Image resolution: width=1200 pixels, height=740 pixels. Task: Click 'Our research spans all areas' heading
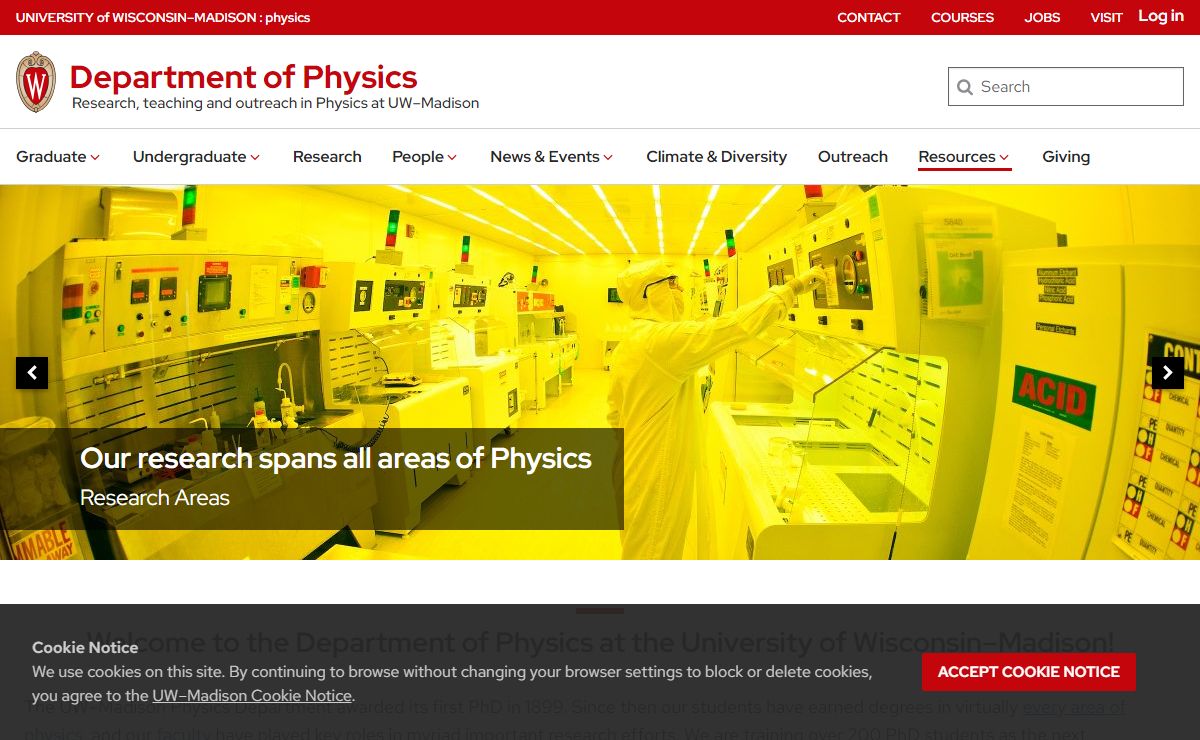point(336,458)
